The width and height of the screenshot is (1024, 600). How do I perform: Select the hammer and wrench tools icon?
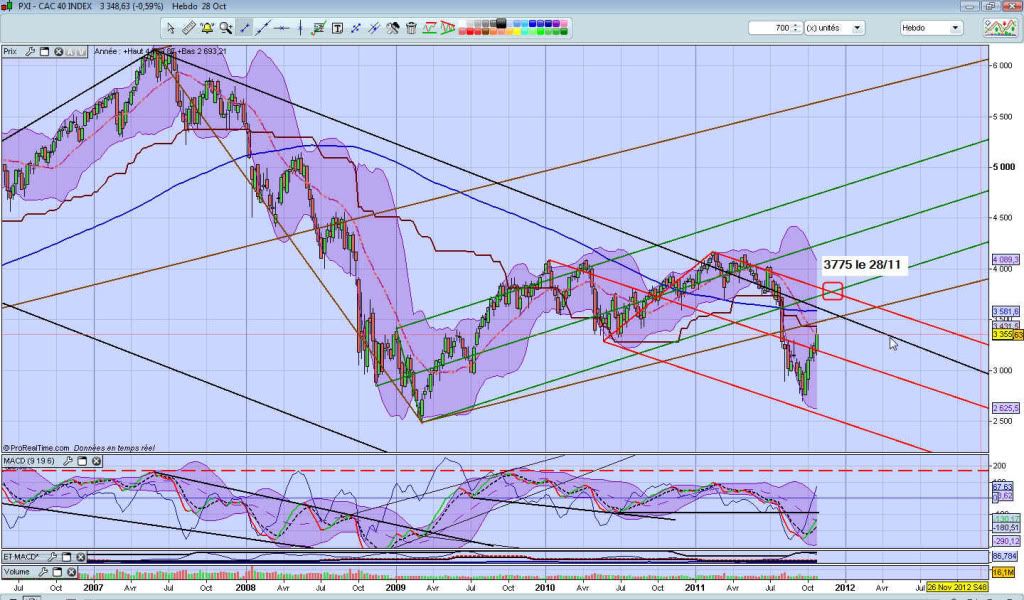point(393,28)
